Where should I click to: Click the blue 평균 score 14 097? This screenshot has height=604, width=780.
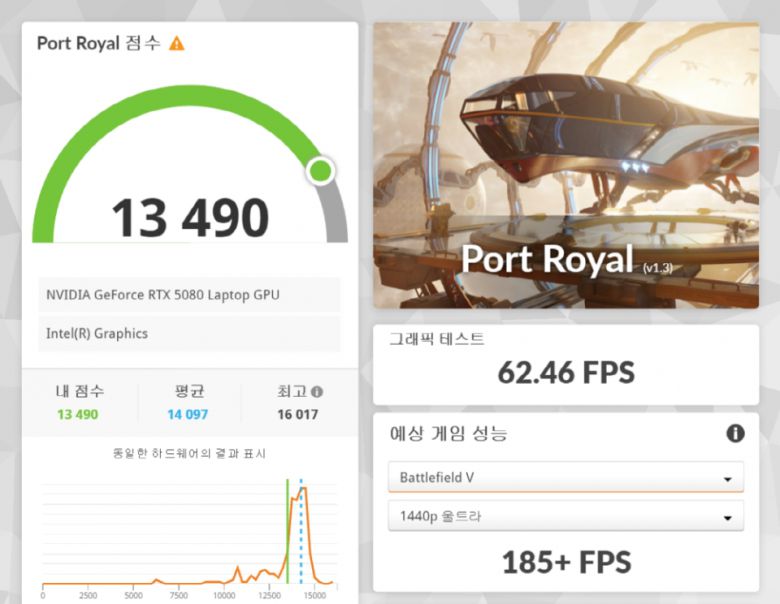point(188,414)
